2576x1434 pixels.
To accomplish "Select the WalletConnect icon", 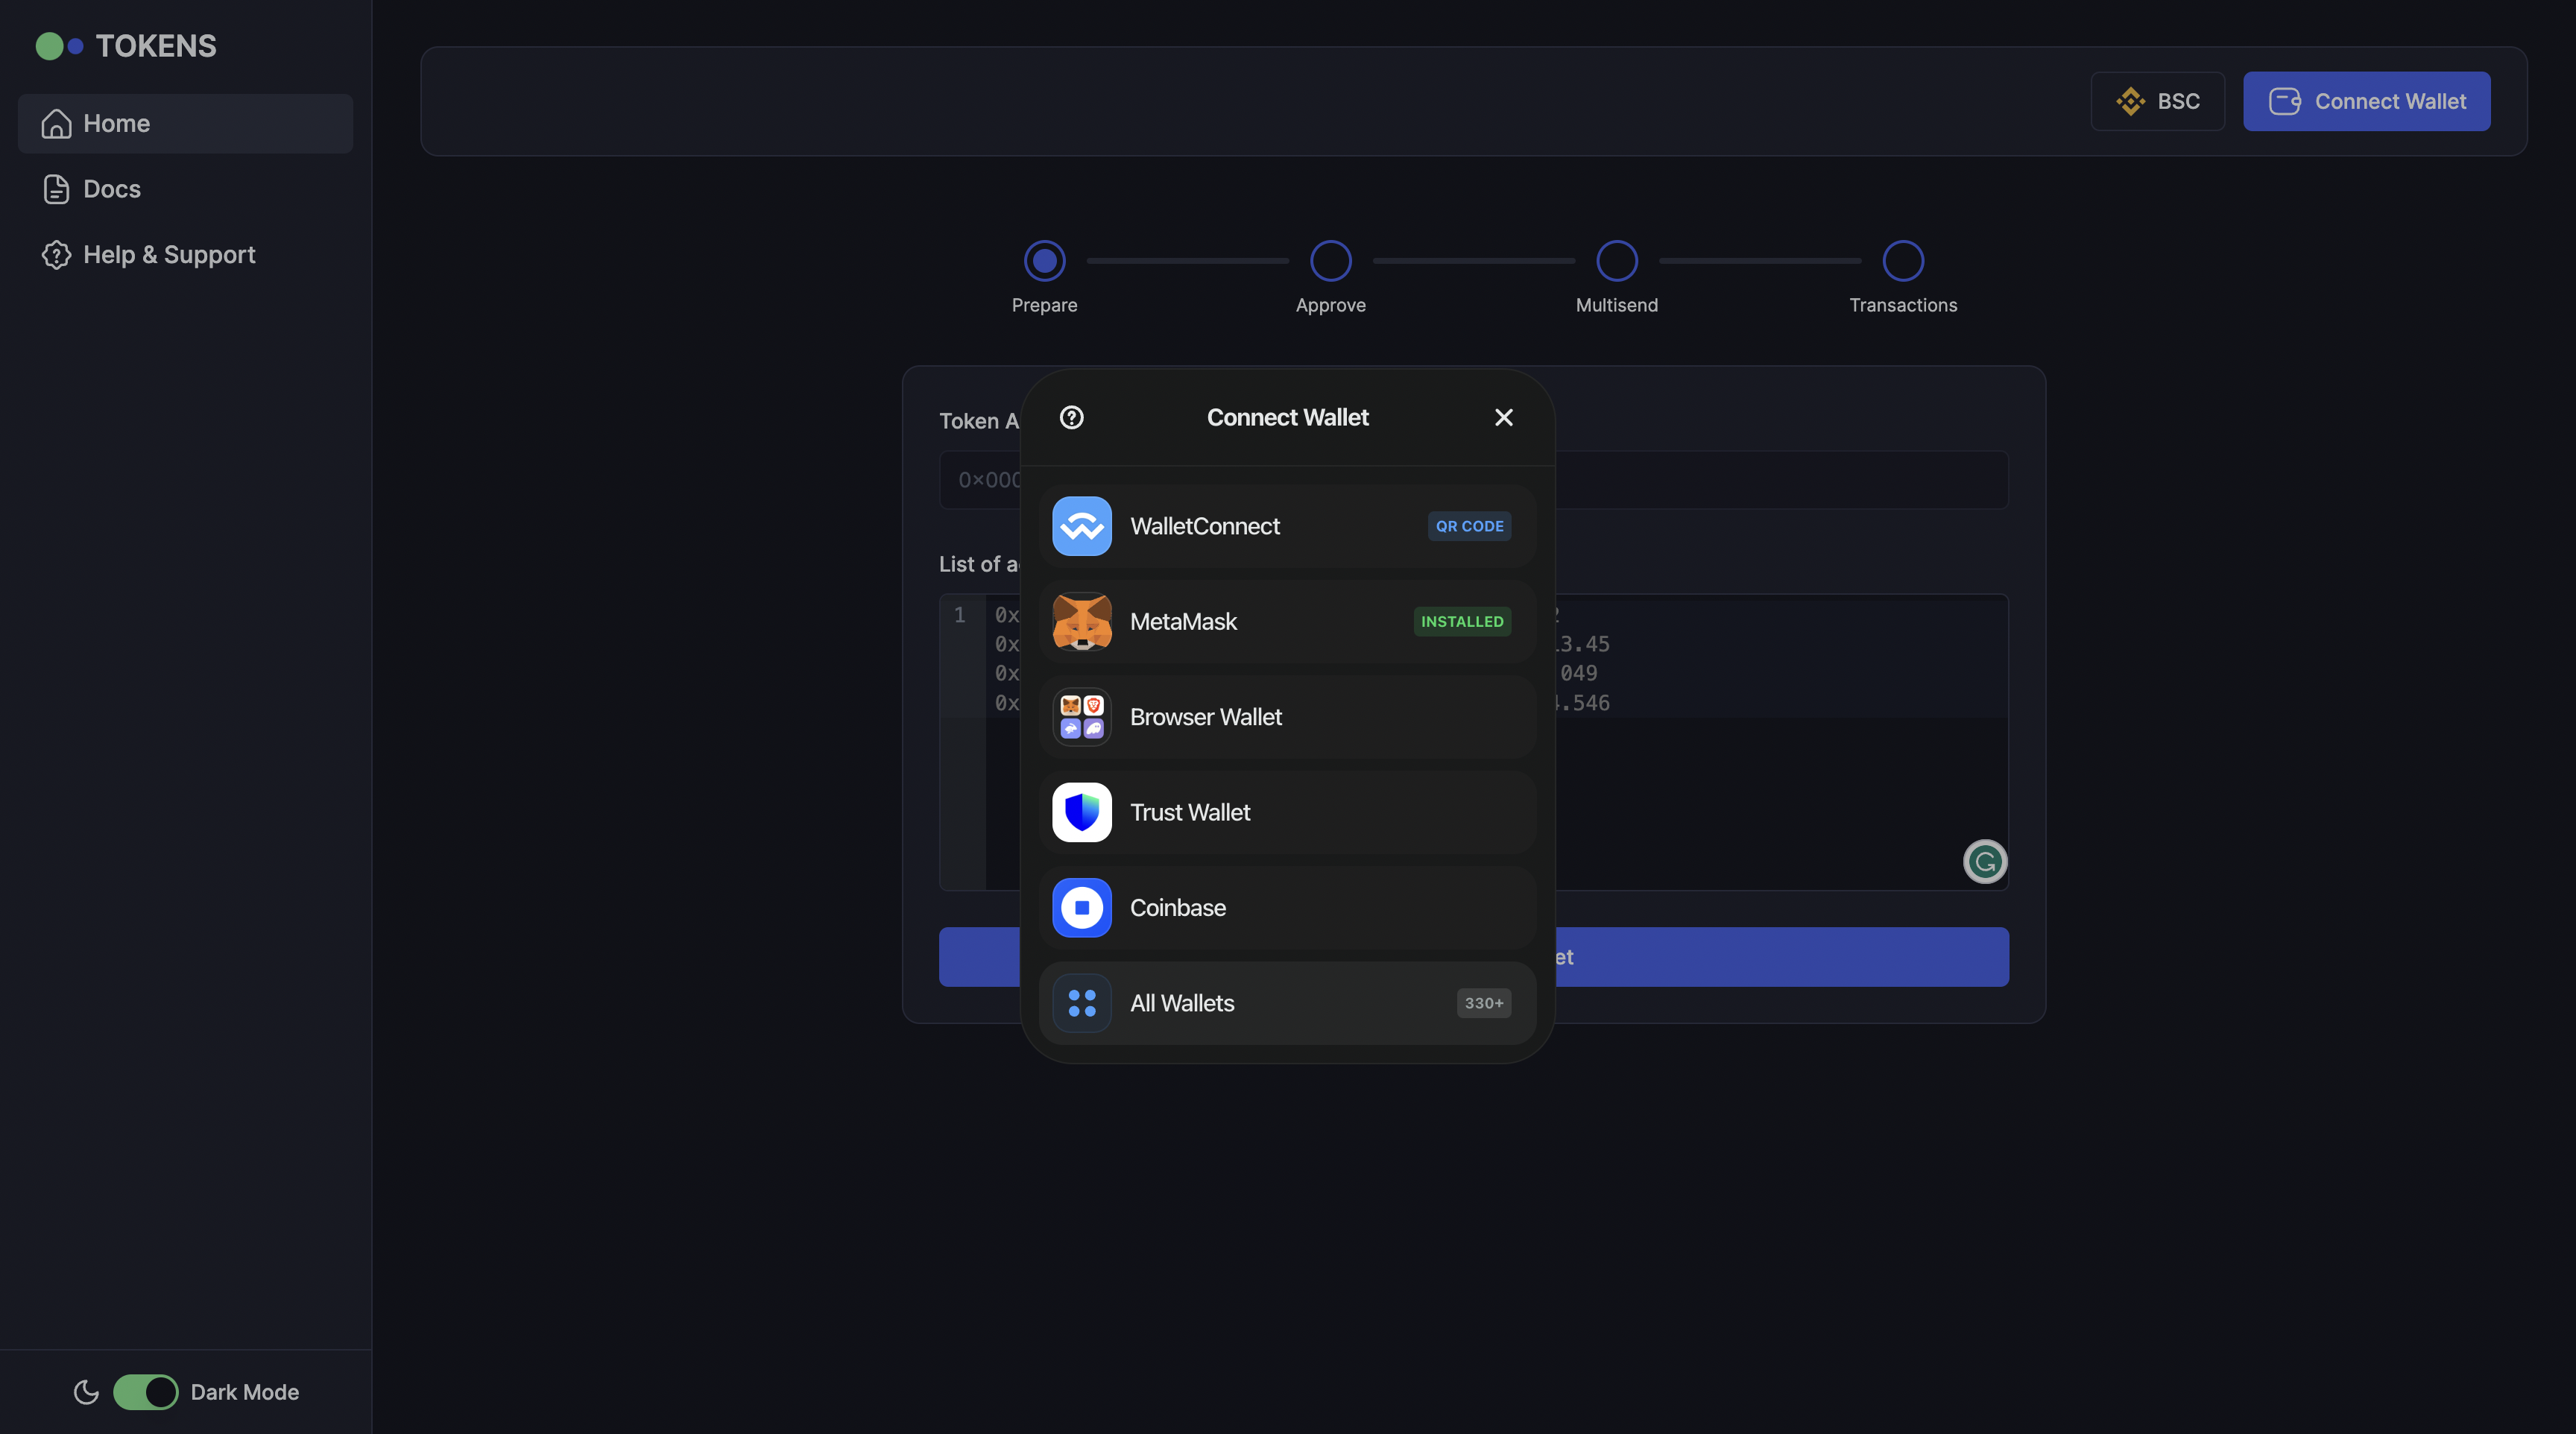I will [1081, 526].
